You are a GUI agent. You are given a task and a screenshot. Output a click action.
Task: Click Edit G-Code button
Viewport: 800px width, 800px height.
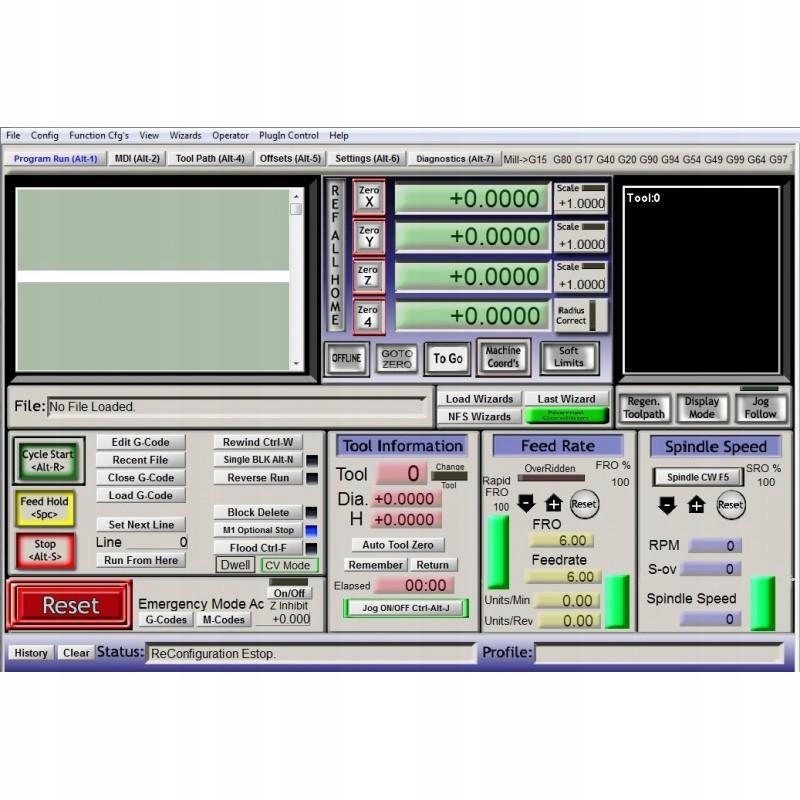pos(140,442)
